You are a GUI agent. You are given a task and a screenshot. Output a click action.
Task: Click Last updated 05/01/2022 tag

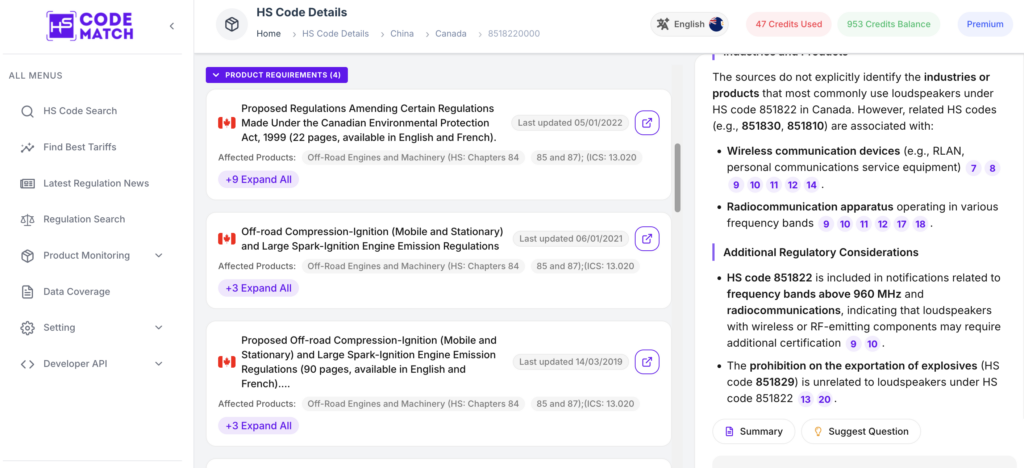point(570,123)
